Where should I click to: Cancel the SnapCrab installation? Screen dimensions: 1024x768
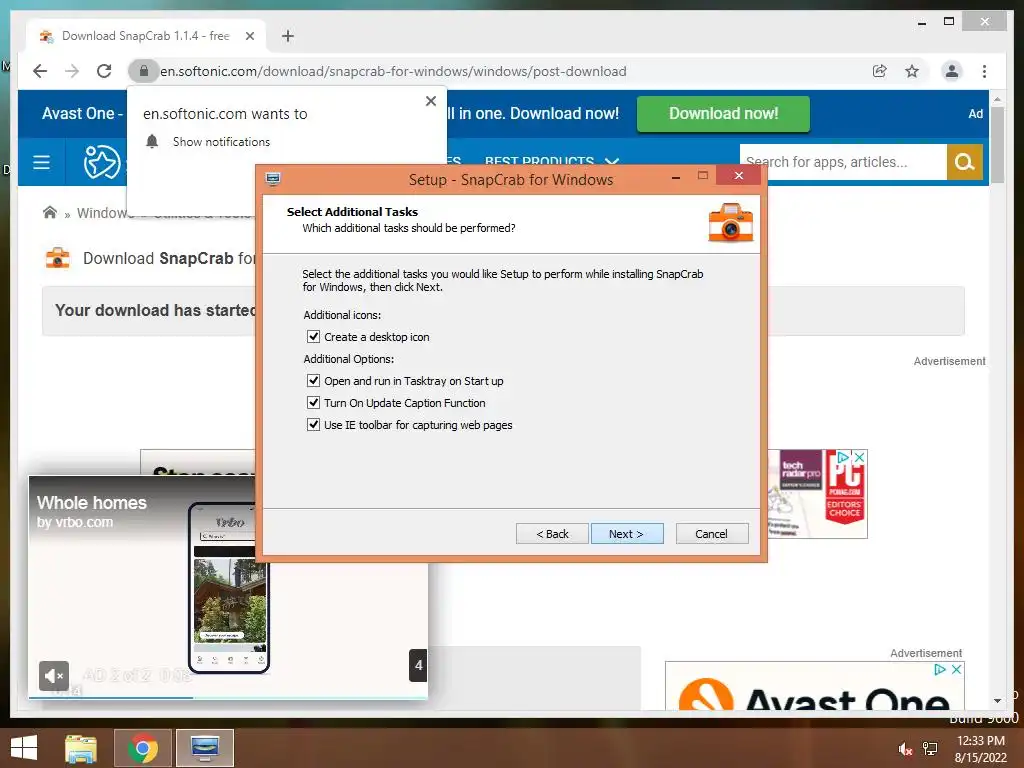tap(712, 534)
